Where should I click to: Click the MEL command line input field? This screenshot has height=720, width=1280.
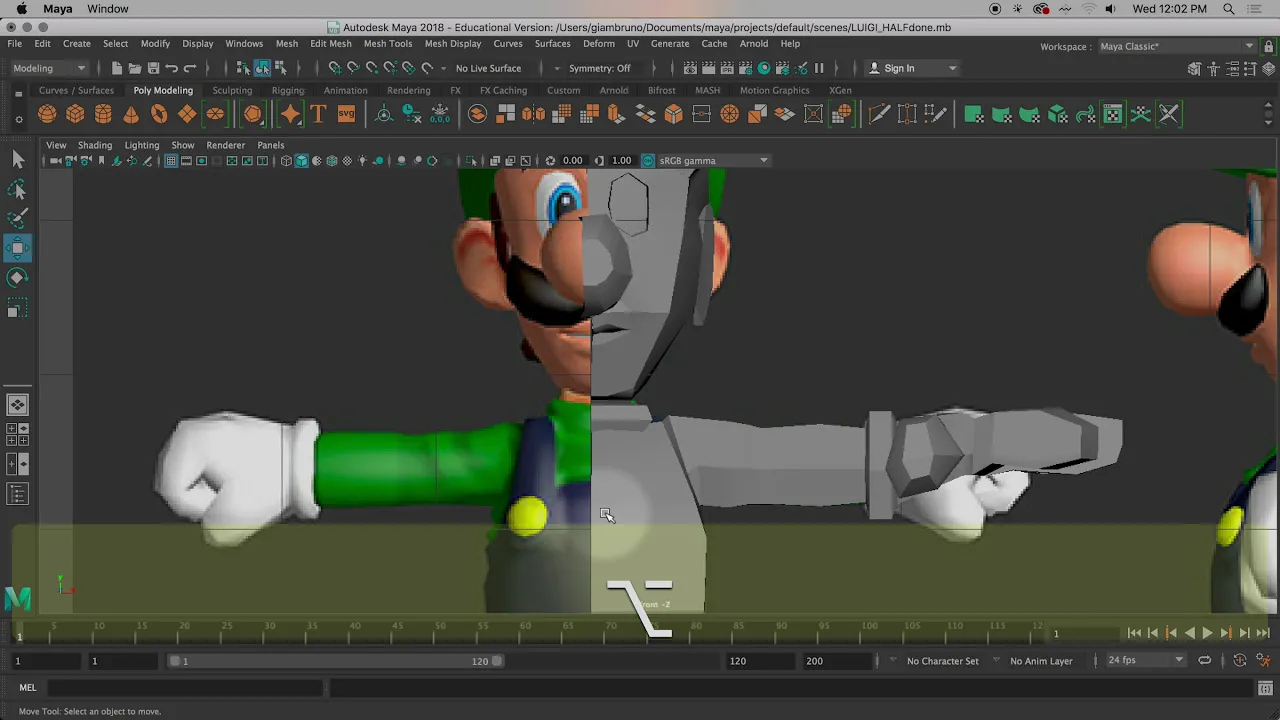185,688
